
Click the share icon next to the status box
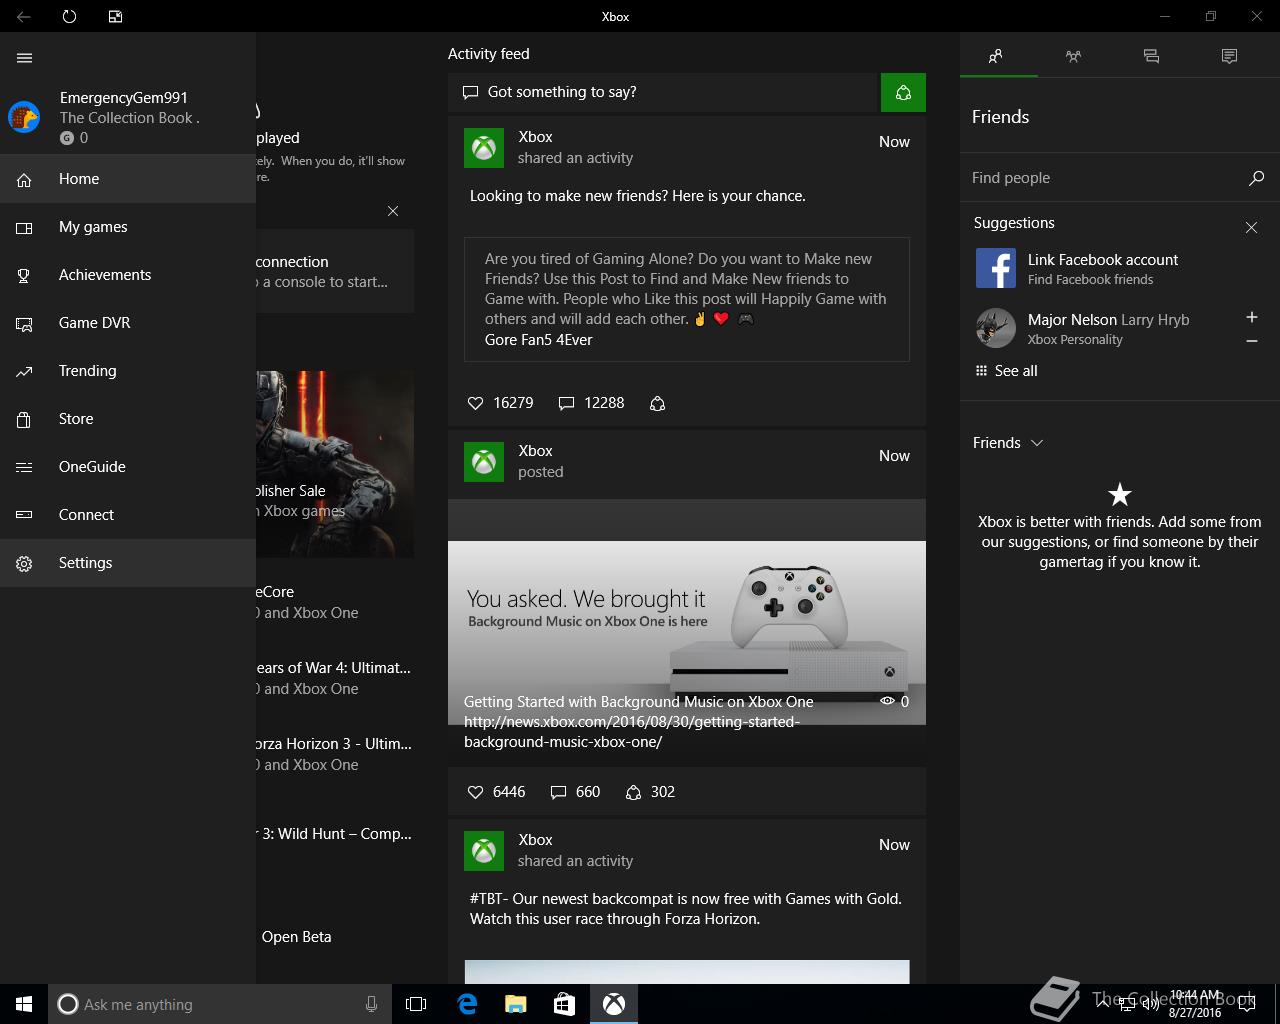[902, 92]
